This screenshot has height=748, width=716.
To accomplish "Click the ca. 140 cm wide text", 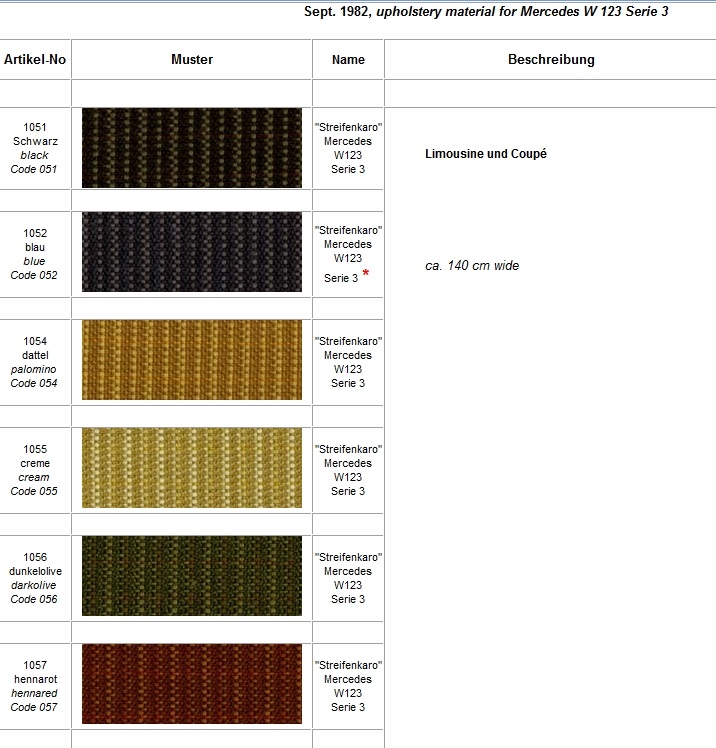I will tap(472, 265).
